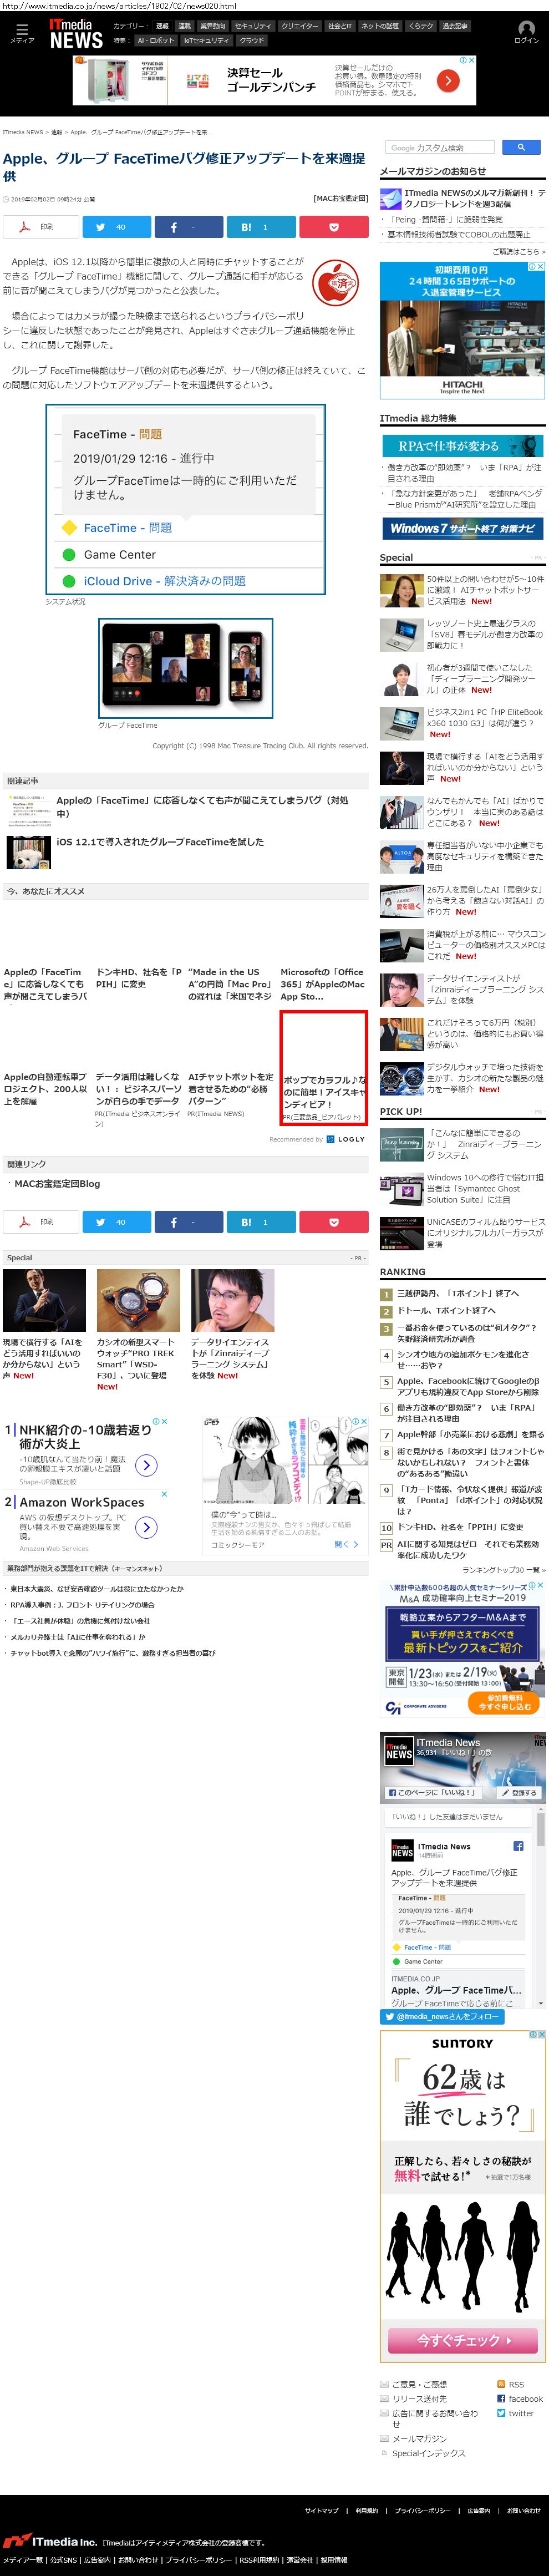Click ranking item 三越伊勢丹、「Tポイント」終了へ

[458, 1293]
